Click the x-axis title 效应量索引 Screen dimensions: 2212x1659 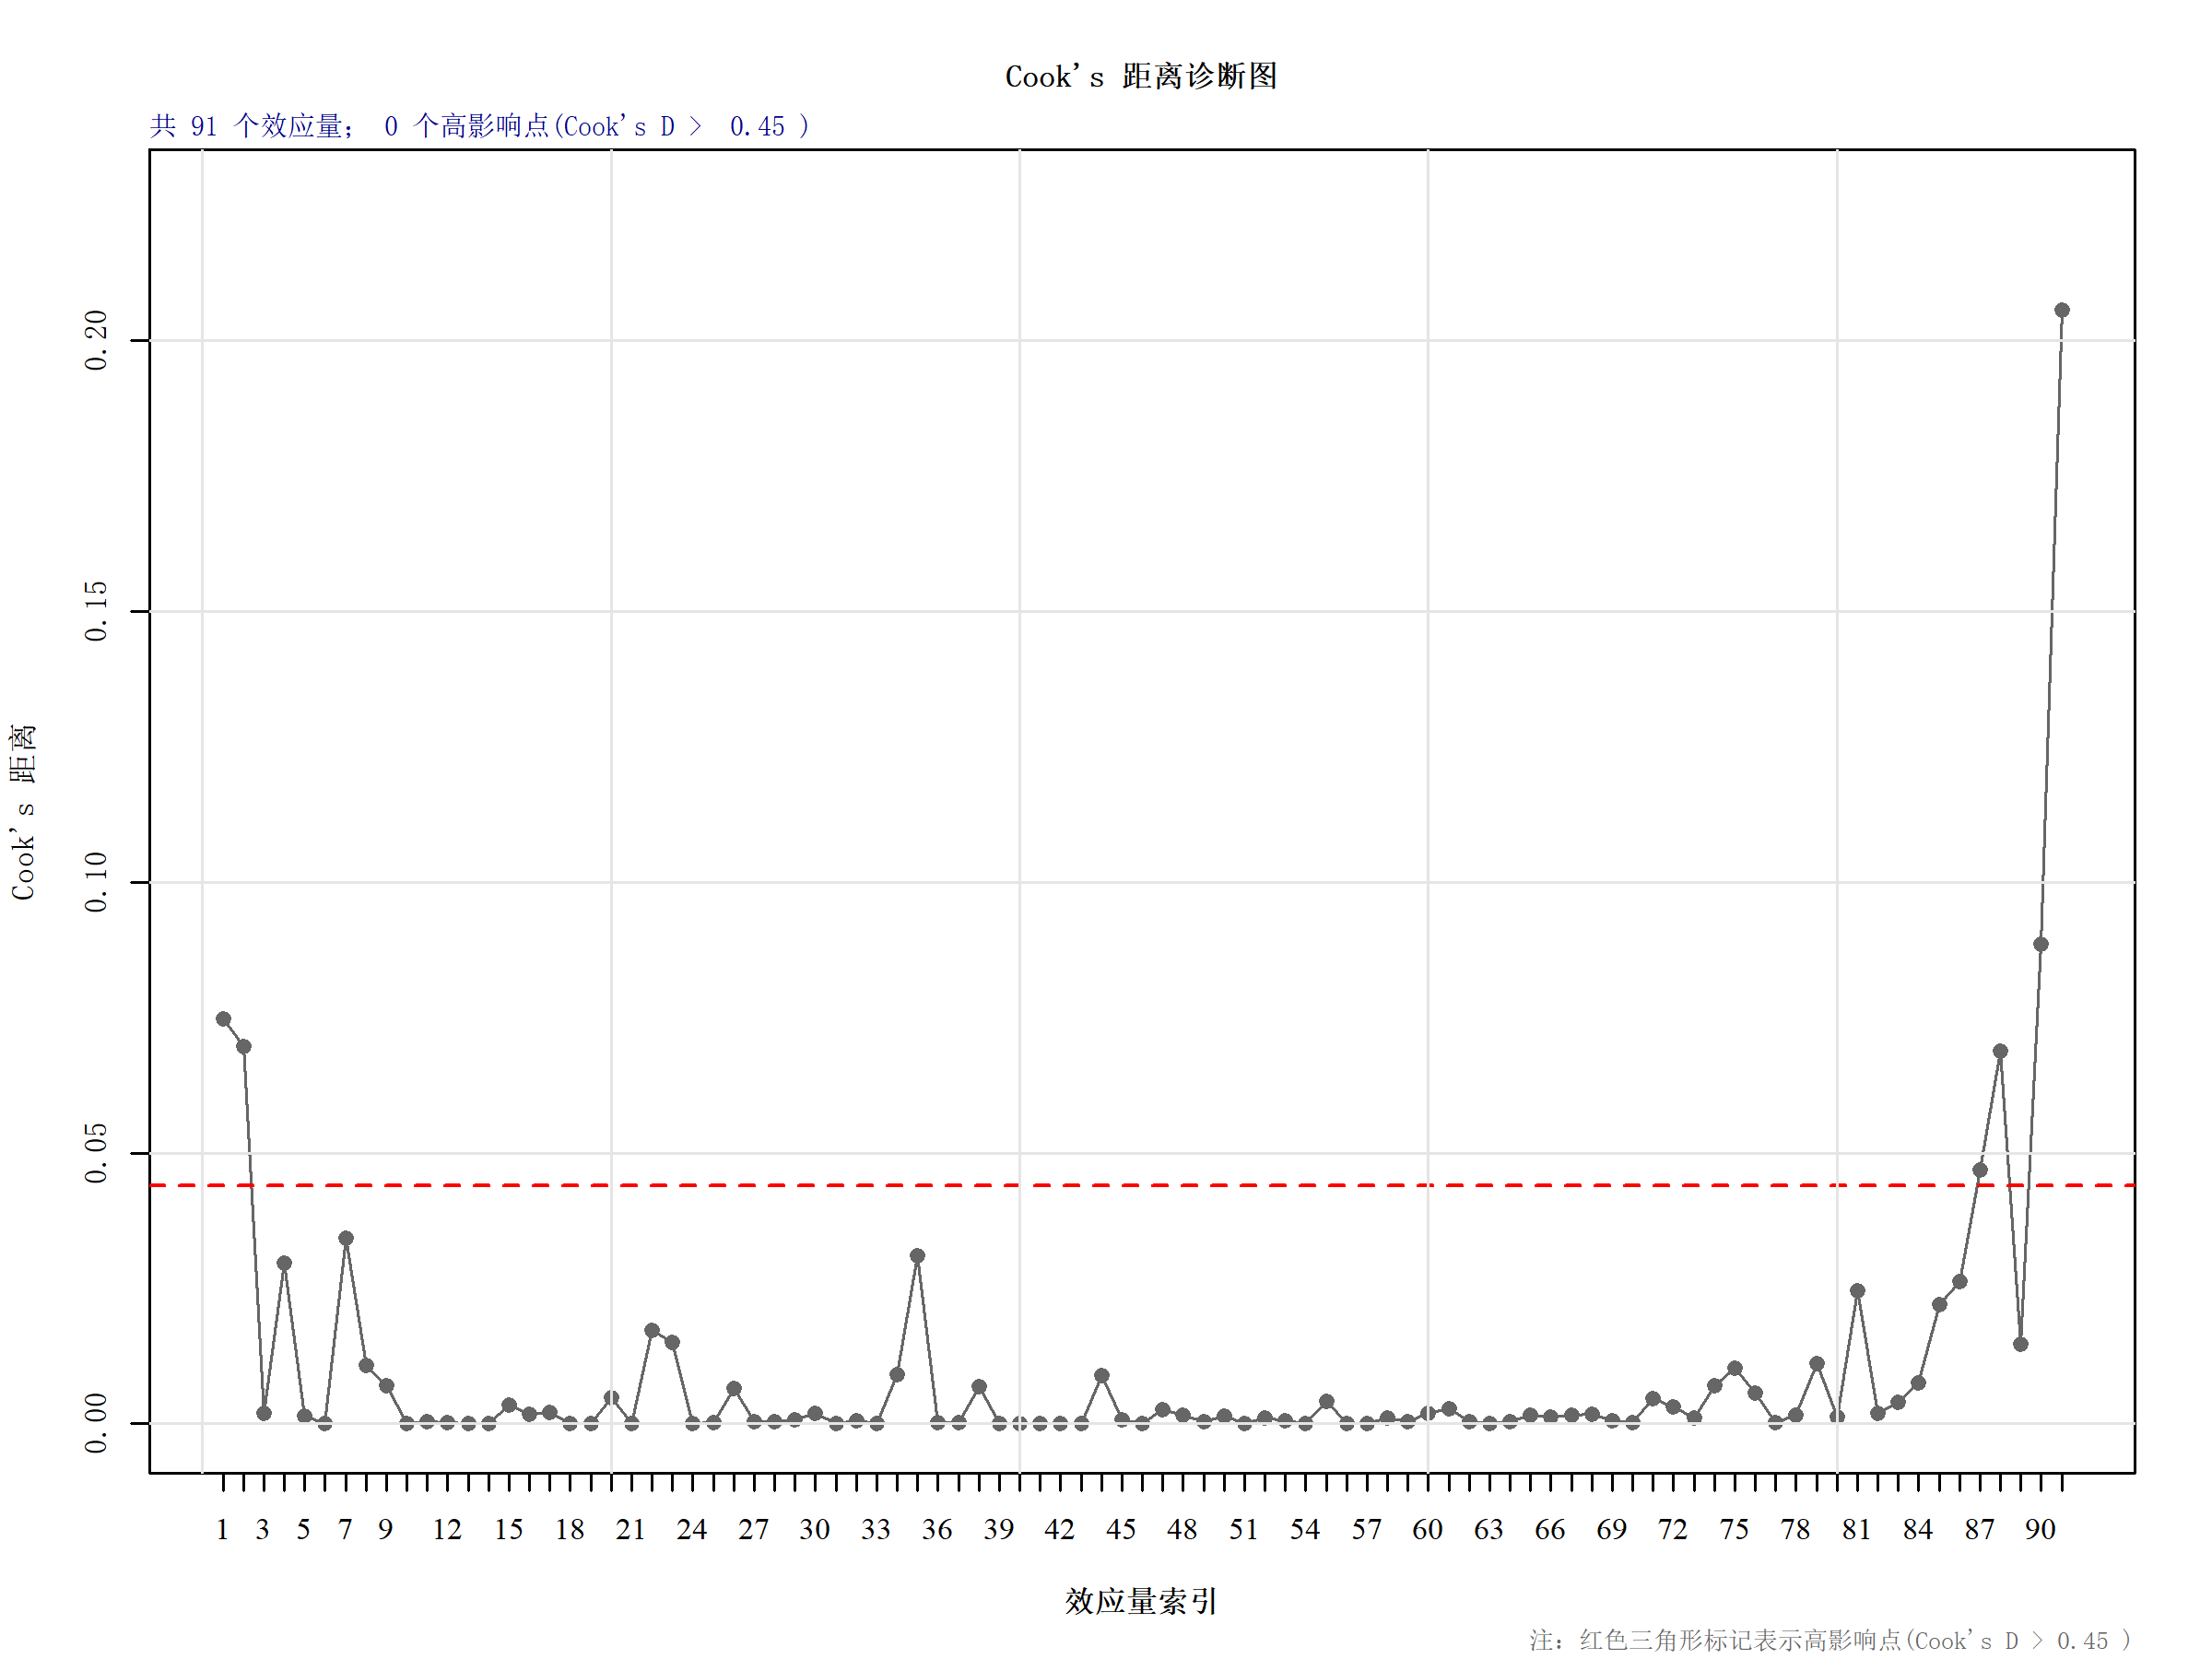(x=1140, y=1602)
